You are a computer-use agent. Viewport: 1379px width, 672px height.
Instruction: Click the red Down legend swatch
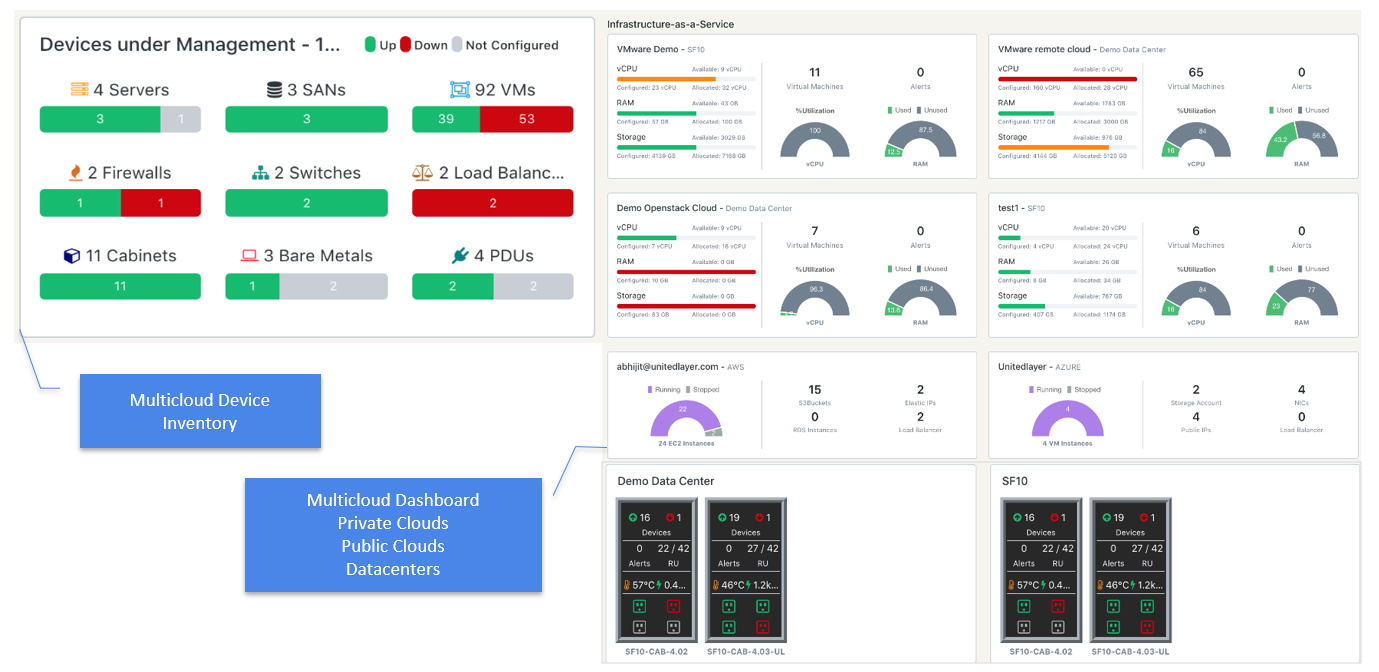405,45
